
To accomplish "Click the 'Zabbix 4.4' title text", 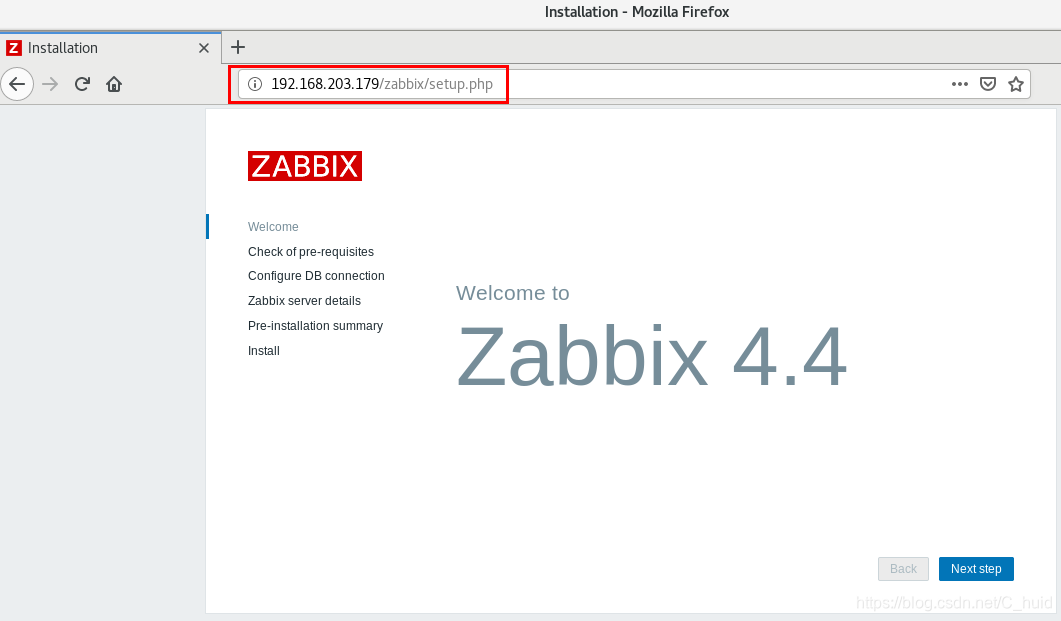I will tap(652, 356).
